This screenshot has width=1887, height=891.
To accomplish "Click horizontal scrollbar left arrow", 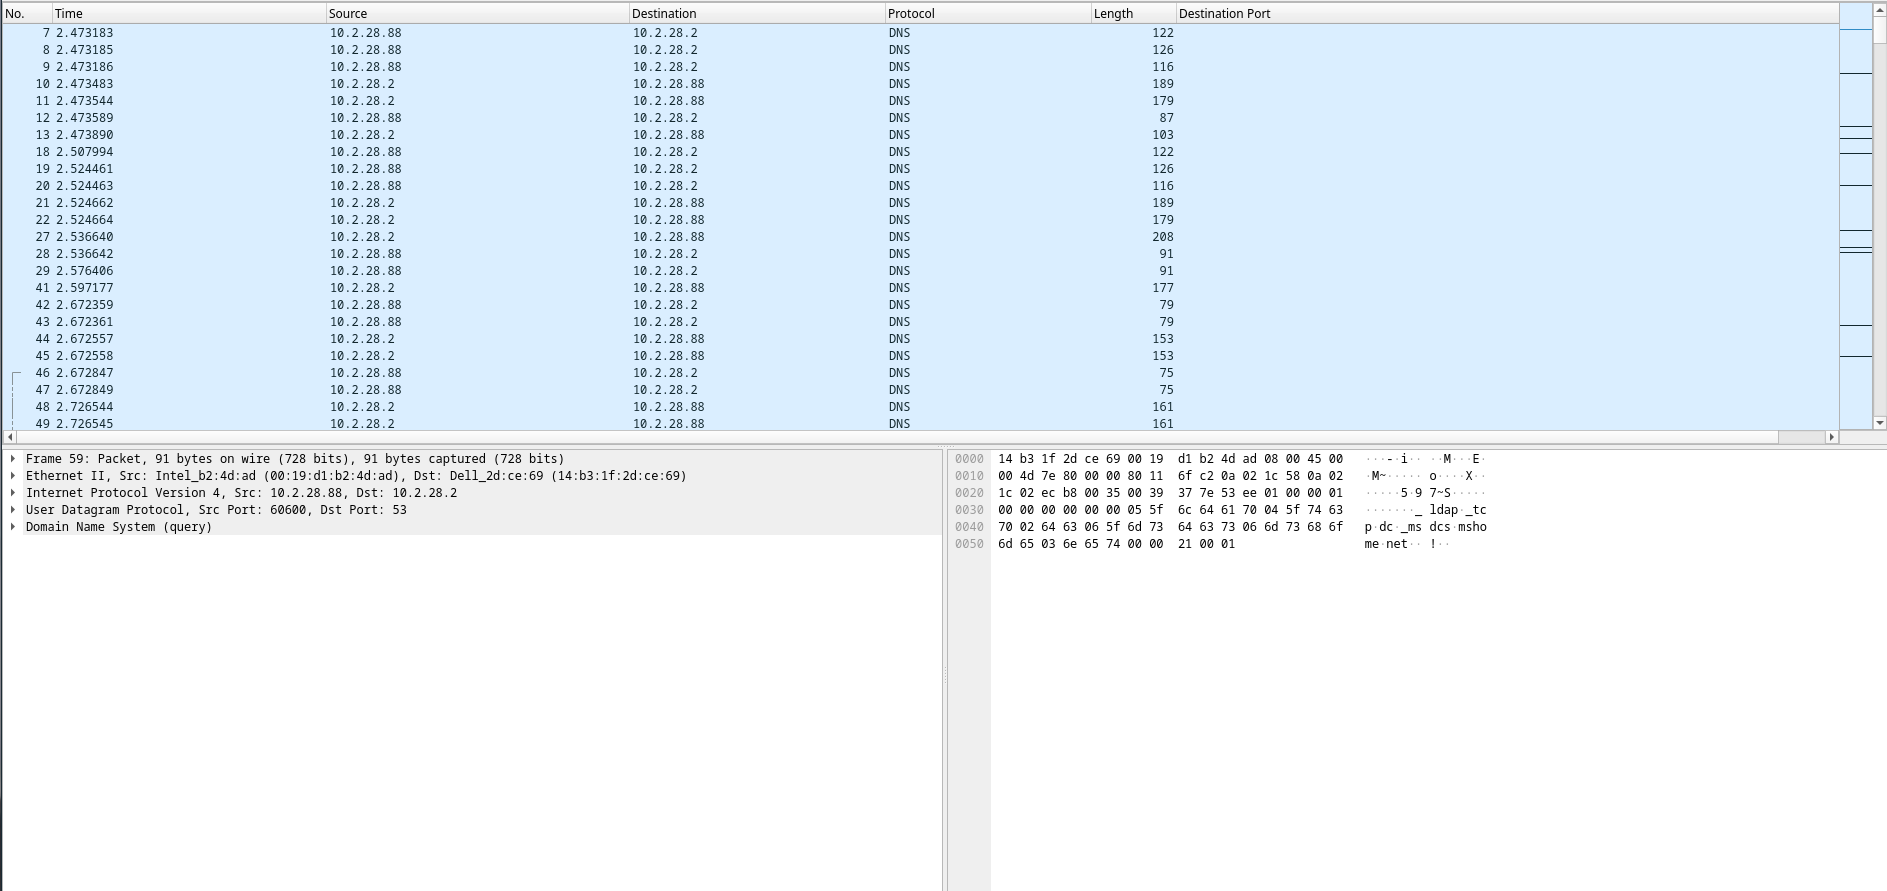I will pyautogui.click(x=10, y=437).
